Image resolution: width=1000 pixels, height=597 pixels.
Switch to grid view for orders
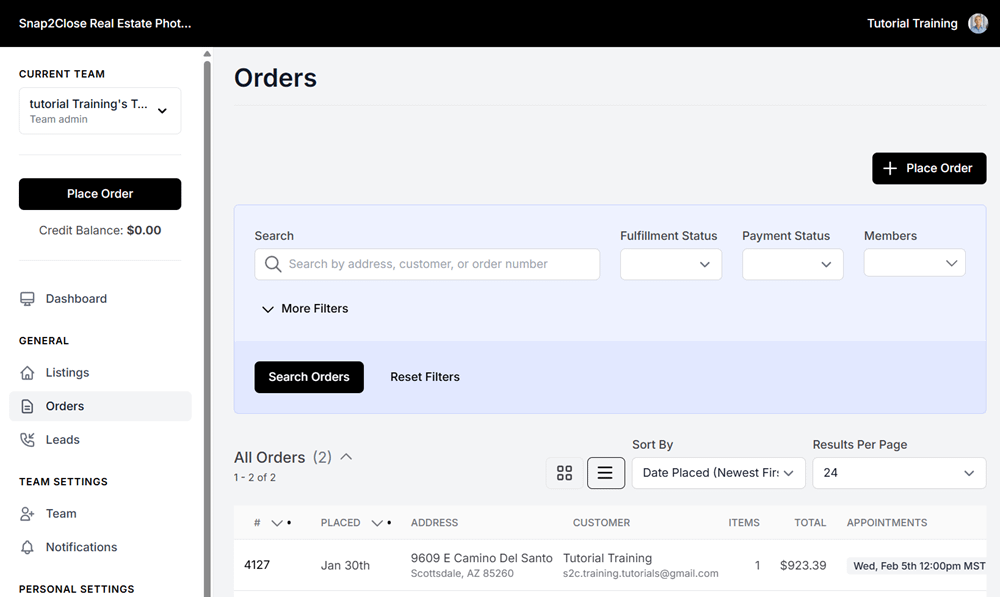(565, 472)
